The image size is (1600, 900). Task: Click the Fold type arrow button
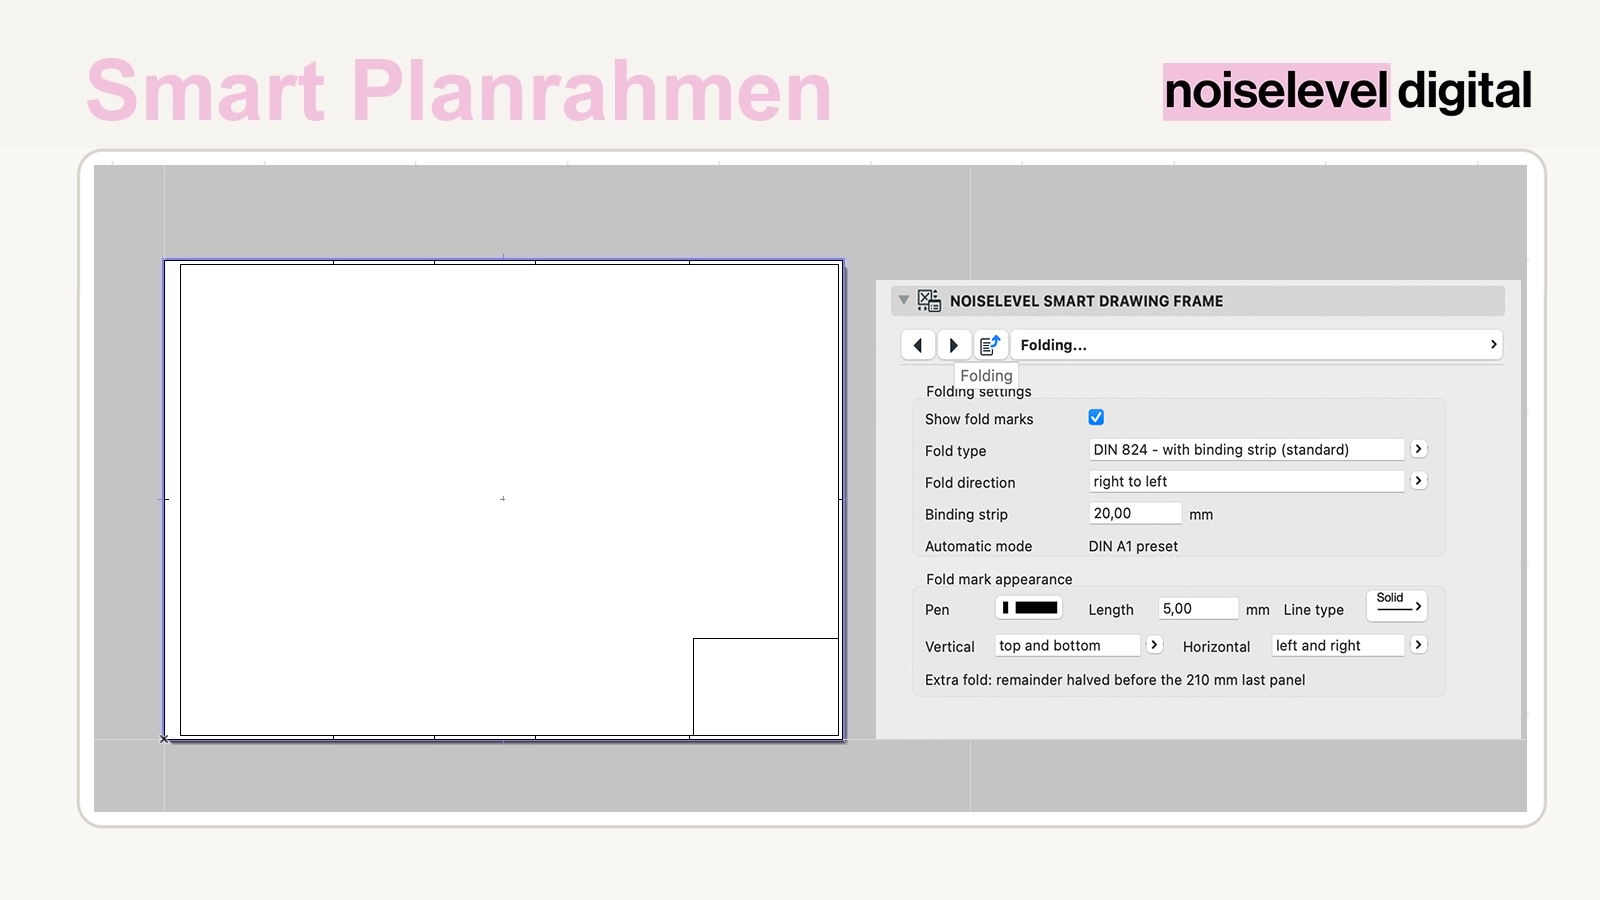[1418, 449]
